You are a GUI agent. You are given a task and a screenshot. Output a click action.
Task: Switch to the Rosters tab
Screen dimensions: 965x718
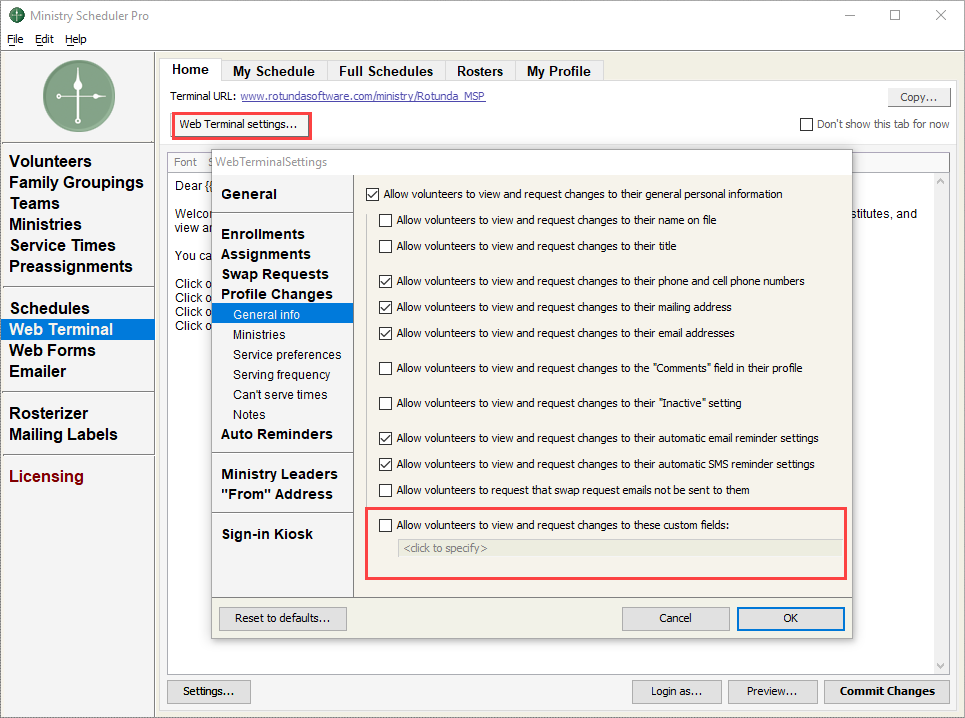[x=480, y=71]
